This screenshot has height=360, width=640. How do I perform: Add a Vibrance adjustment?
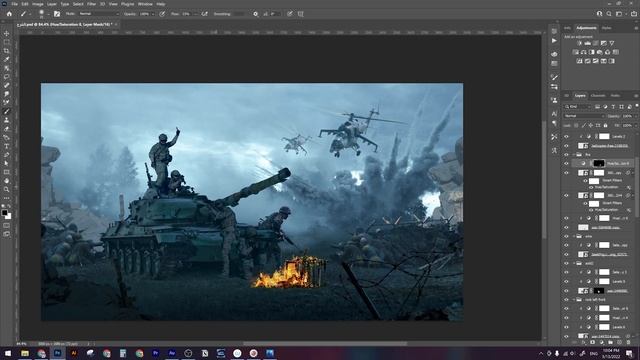click(x=612, y=43)
